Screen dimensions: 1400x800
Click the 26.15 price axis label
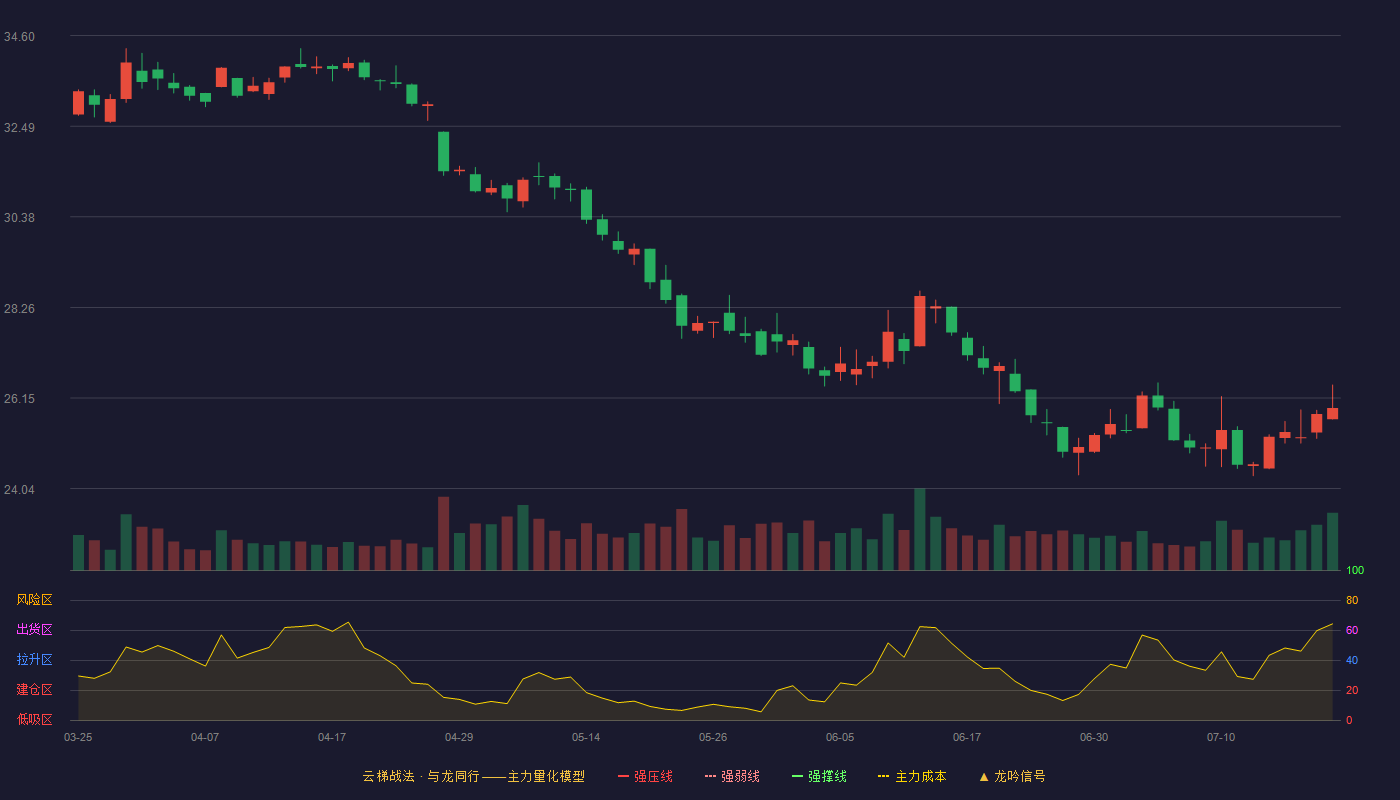click(19, 399)
